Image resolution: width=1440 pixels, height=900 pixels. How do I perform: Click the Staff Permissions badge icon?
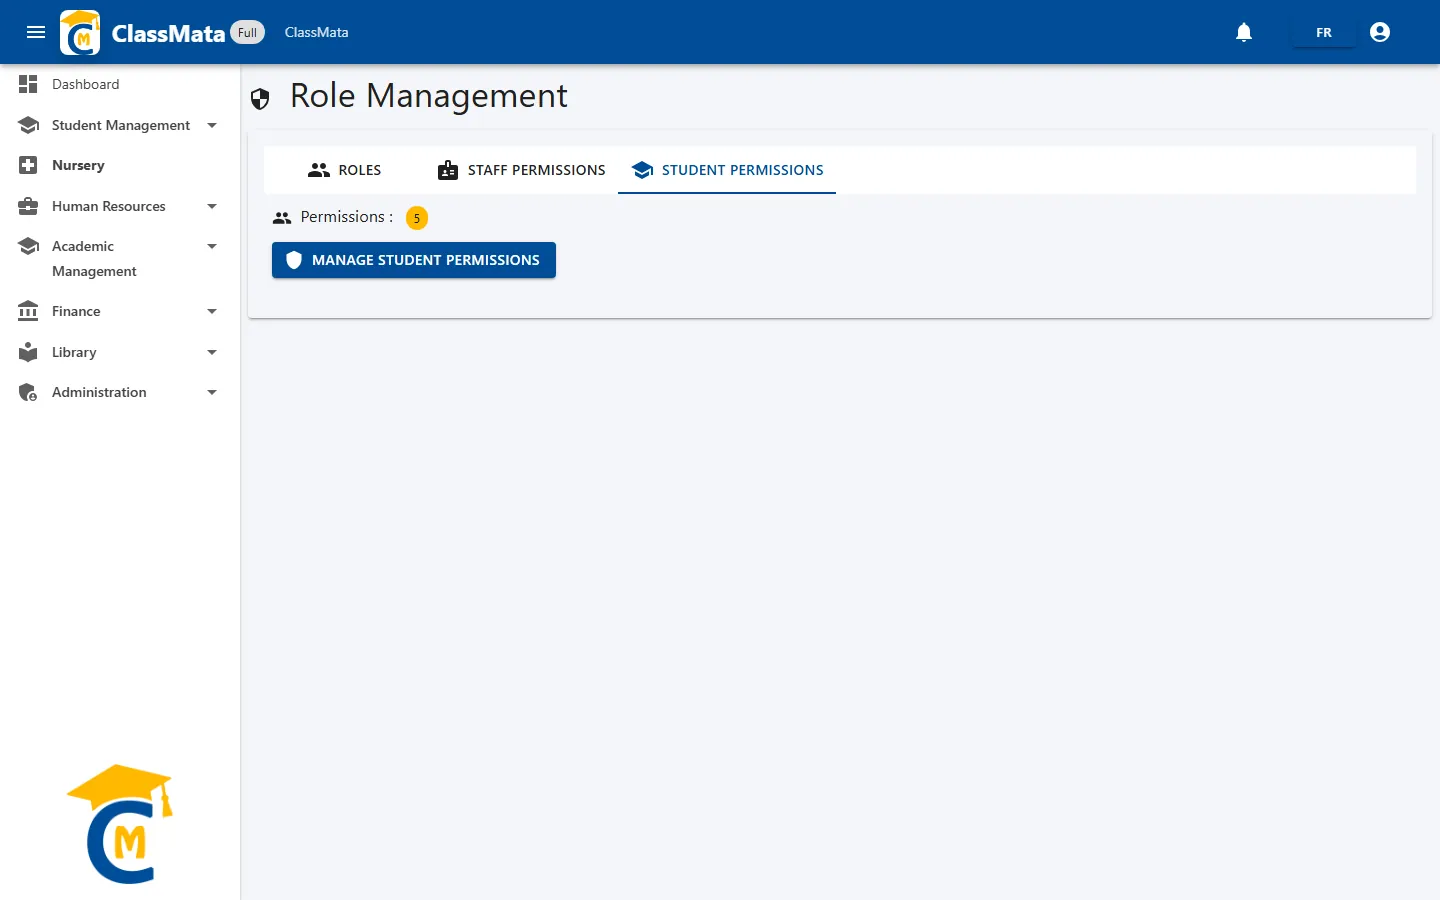click(448, 170)
